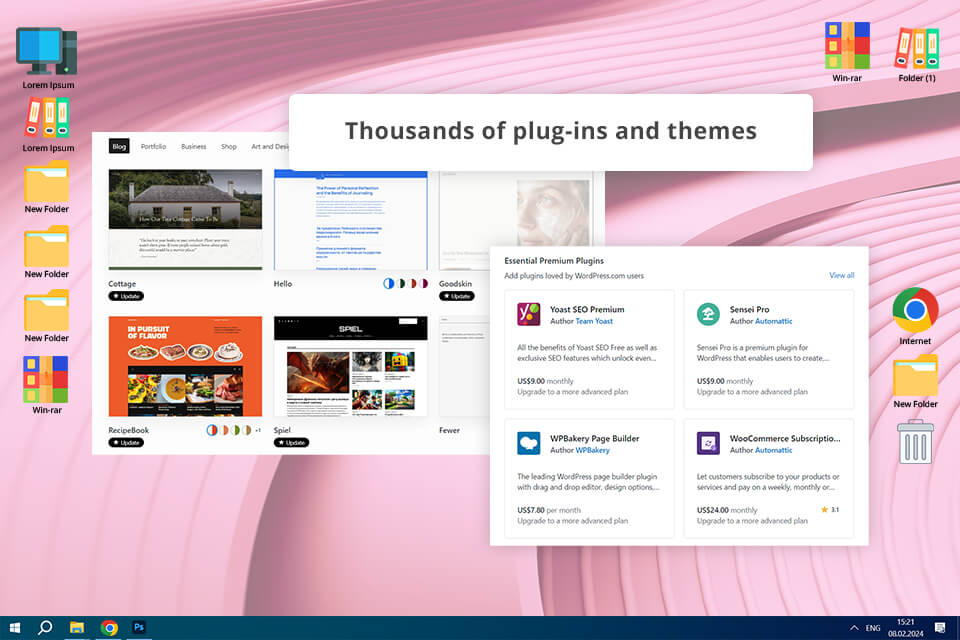Open File Explorer from the taskbar
This screenshot has height=640, width=960.
(77, 628)
